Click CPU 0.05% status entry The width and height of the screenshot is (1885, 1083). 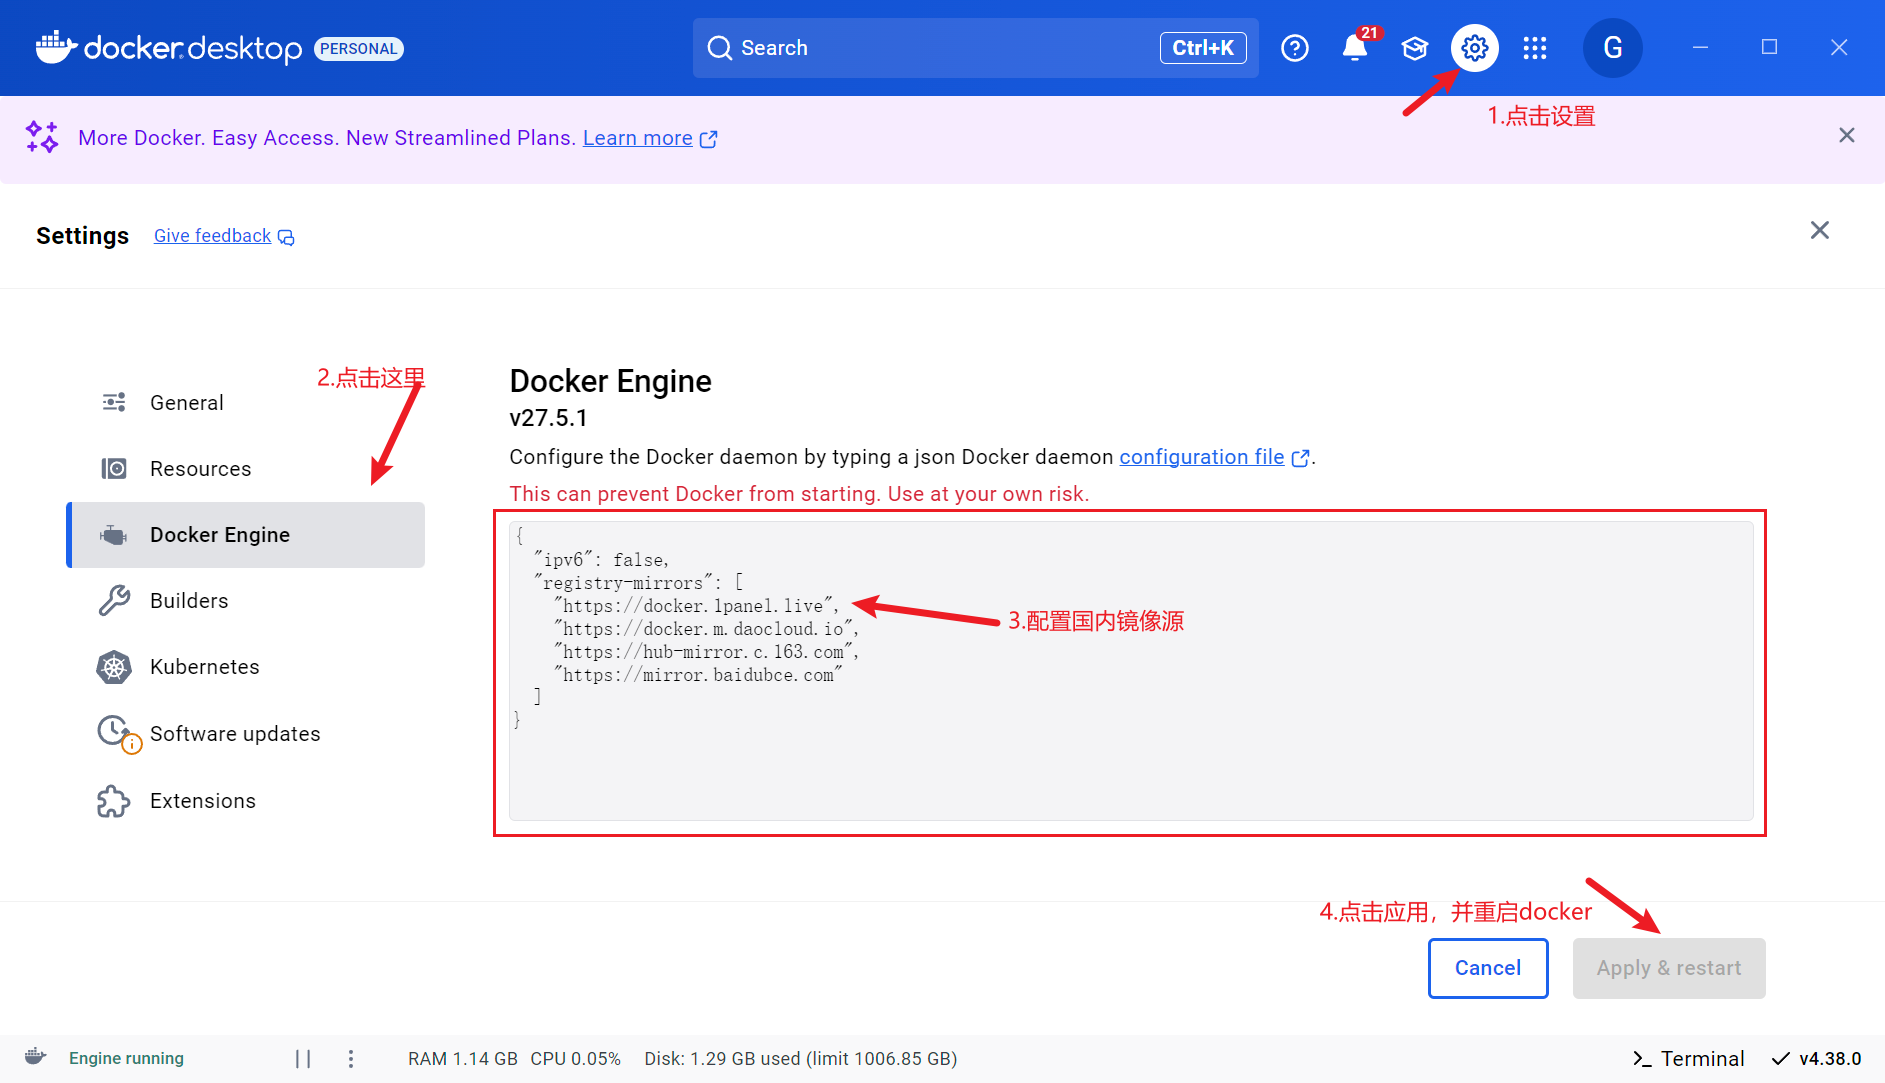coord(576,1059)
